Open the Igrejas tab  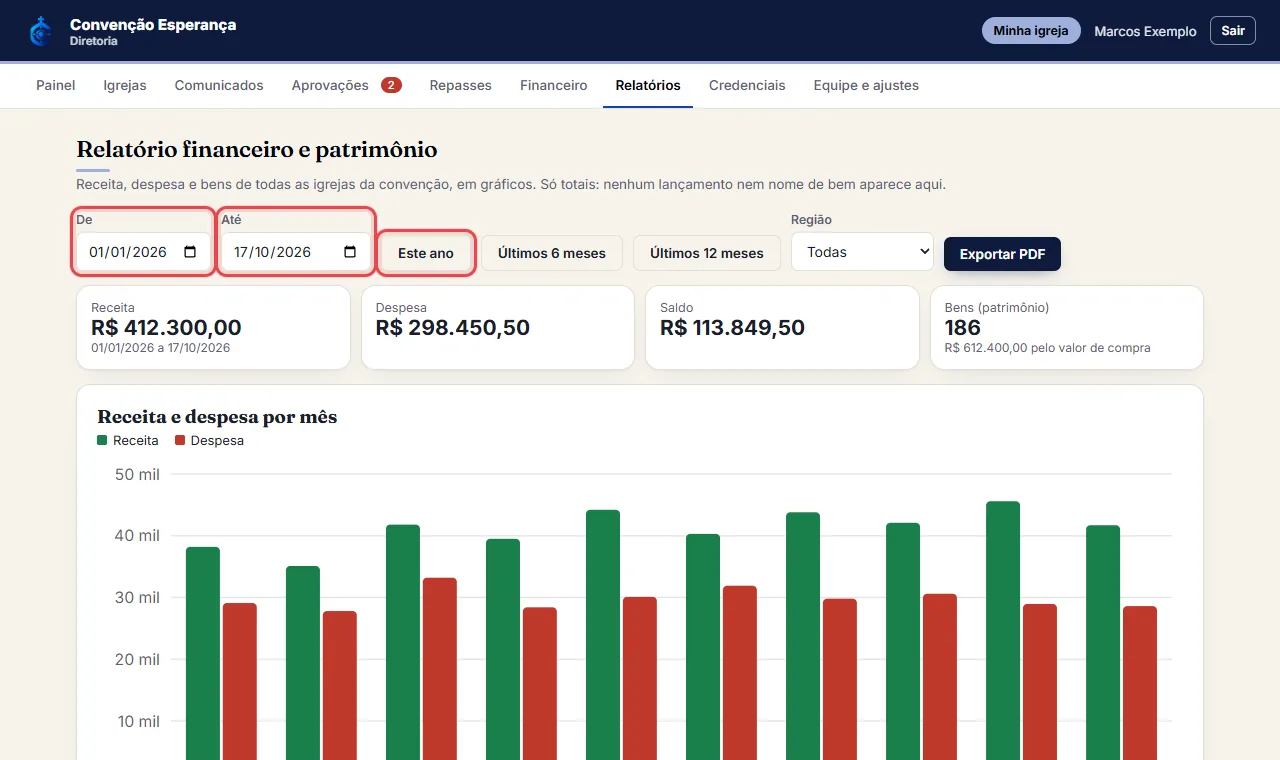[125, 85]
